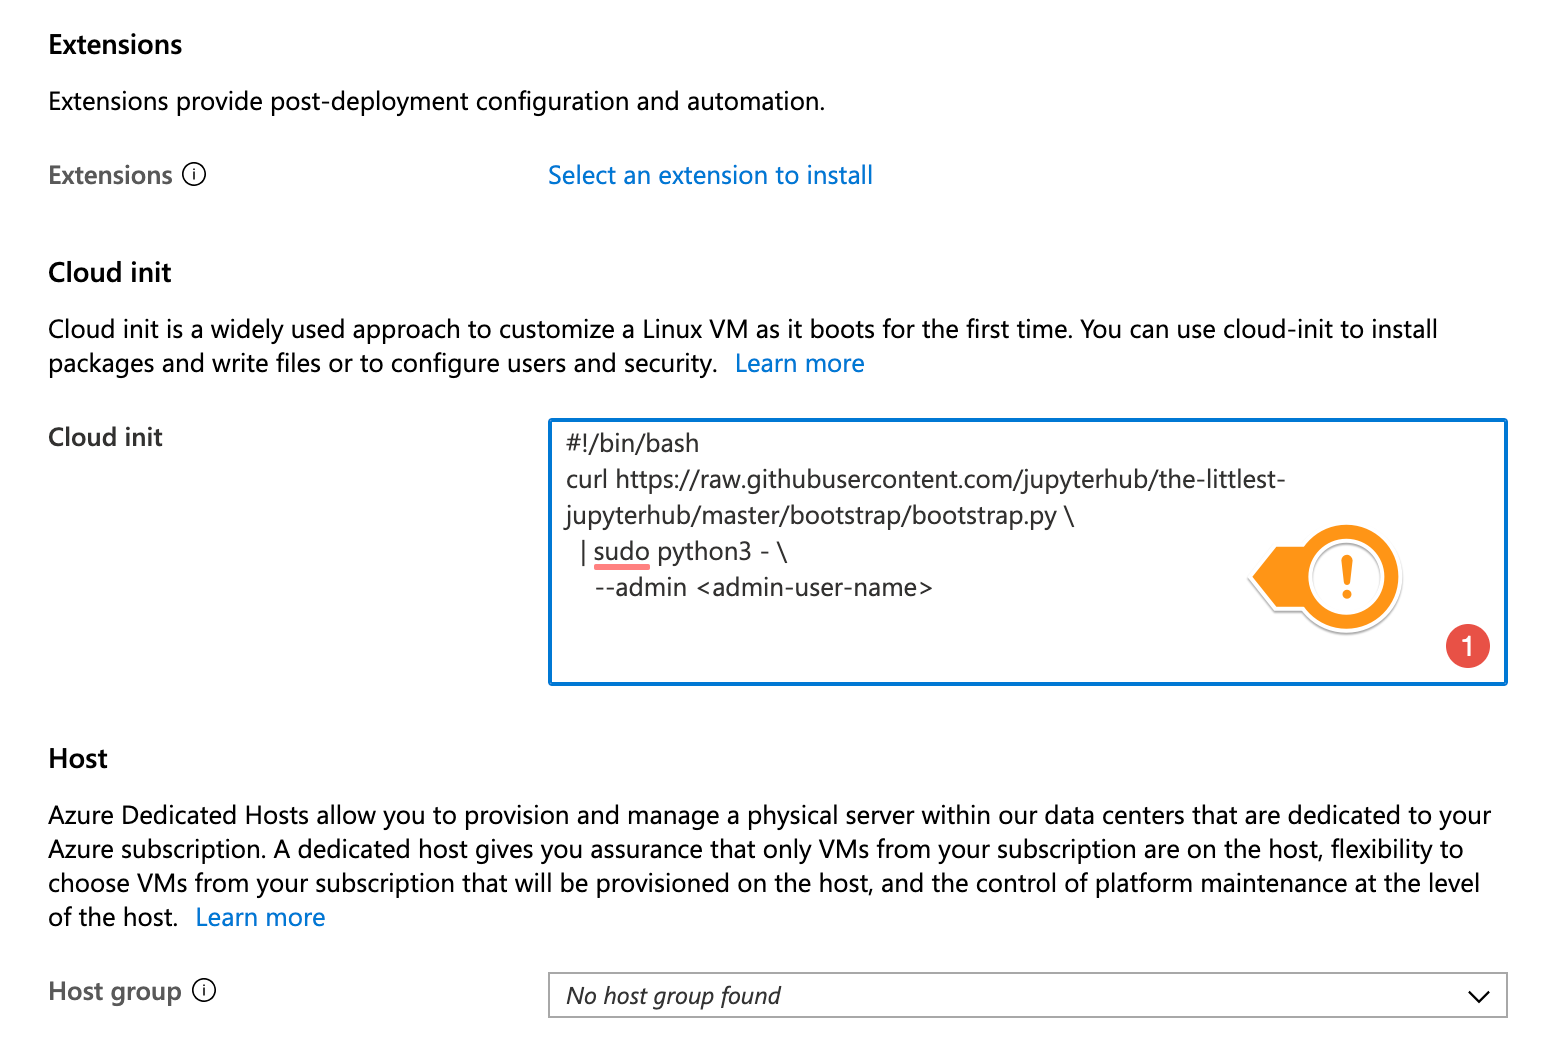Click the bold Host section heading
This screenshot has width=1550, height=1044.
click(x=78, y=759)
